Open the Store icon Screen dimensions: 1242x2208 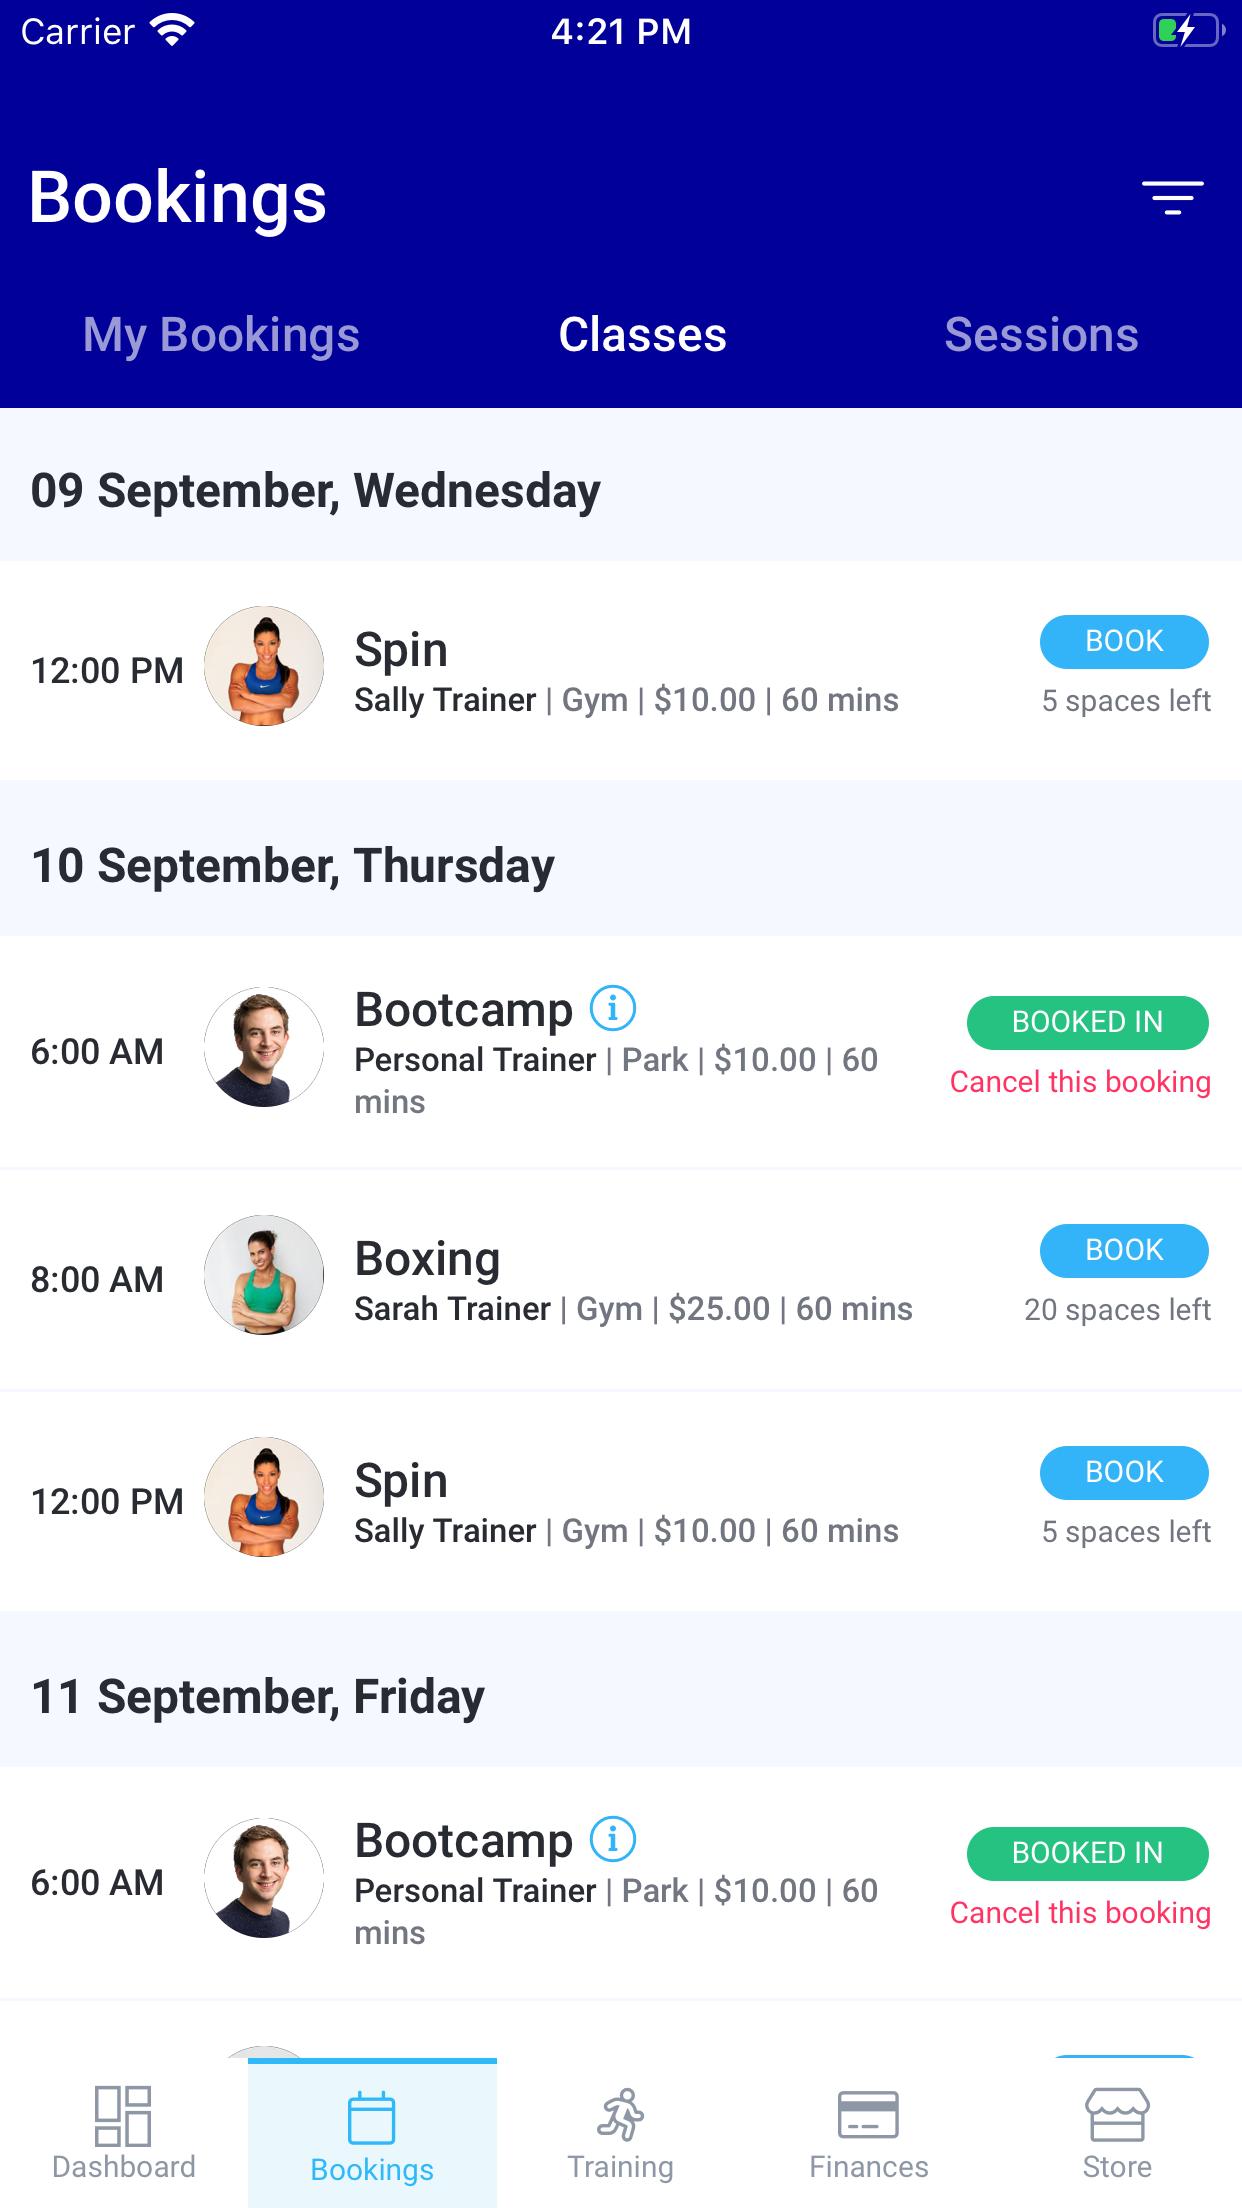tap(1117, 2115)
